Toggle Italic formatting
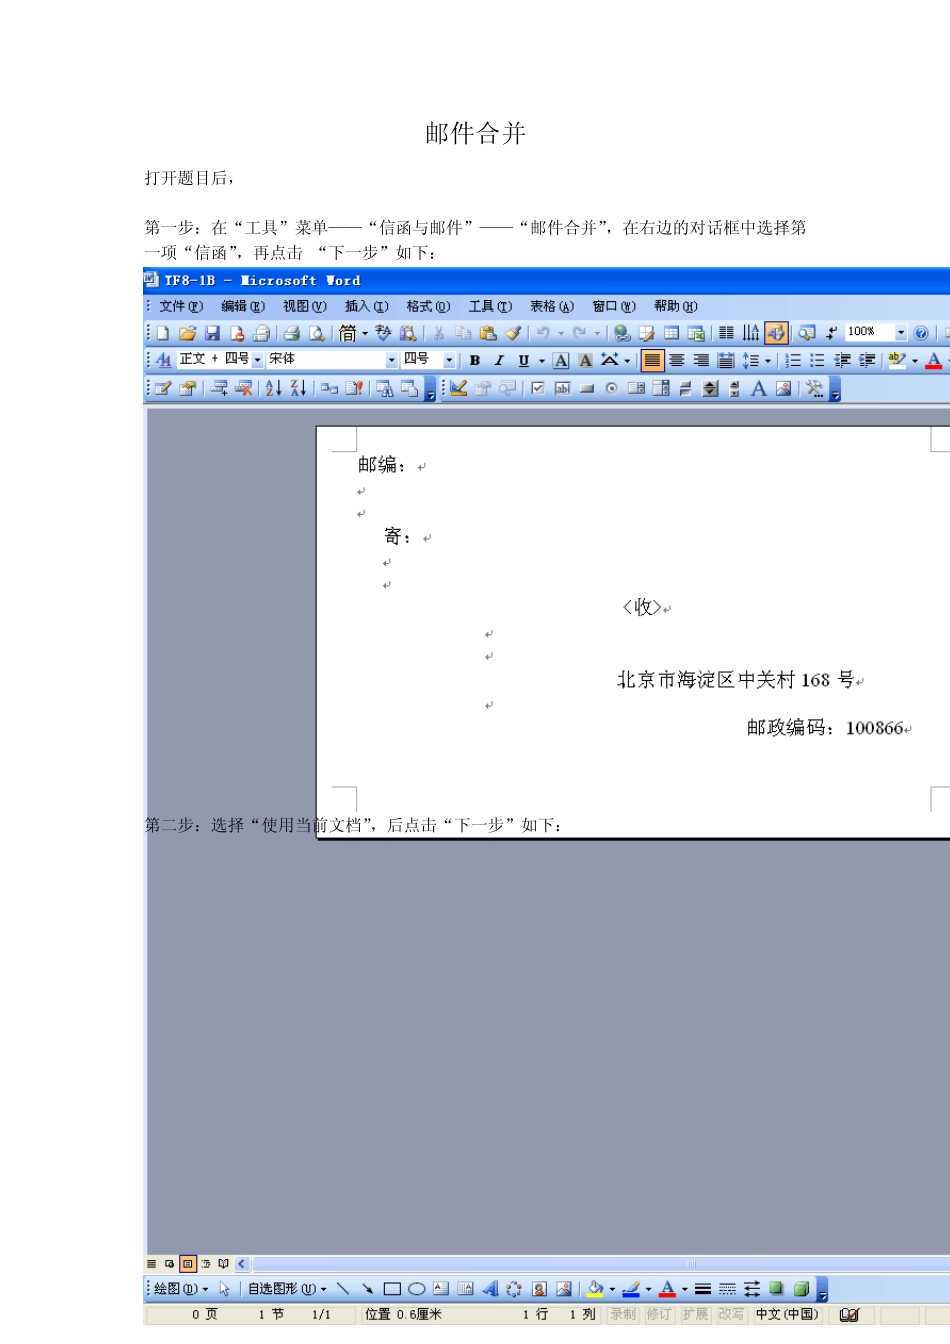 click(499, 360)
